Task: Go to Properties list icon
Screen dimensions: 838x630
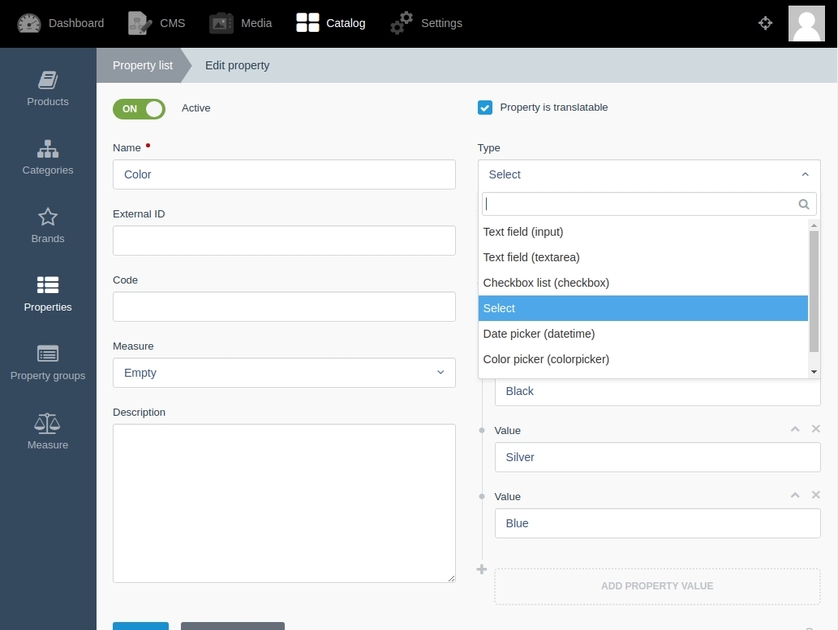Action: (48, 285)
